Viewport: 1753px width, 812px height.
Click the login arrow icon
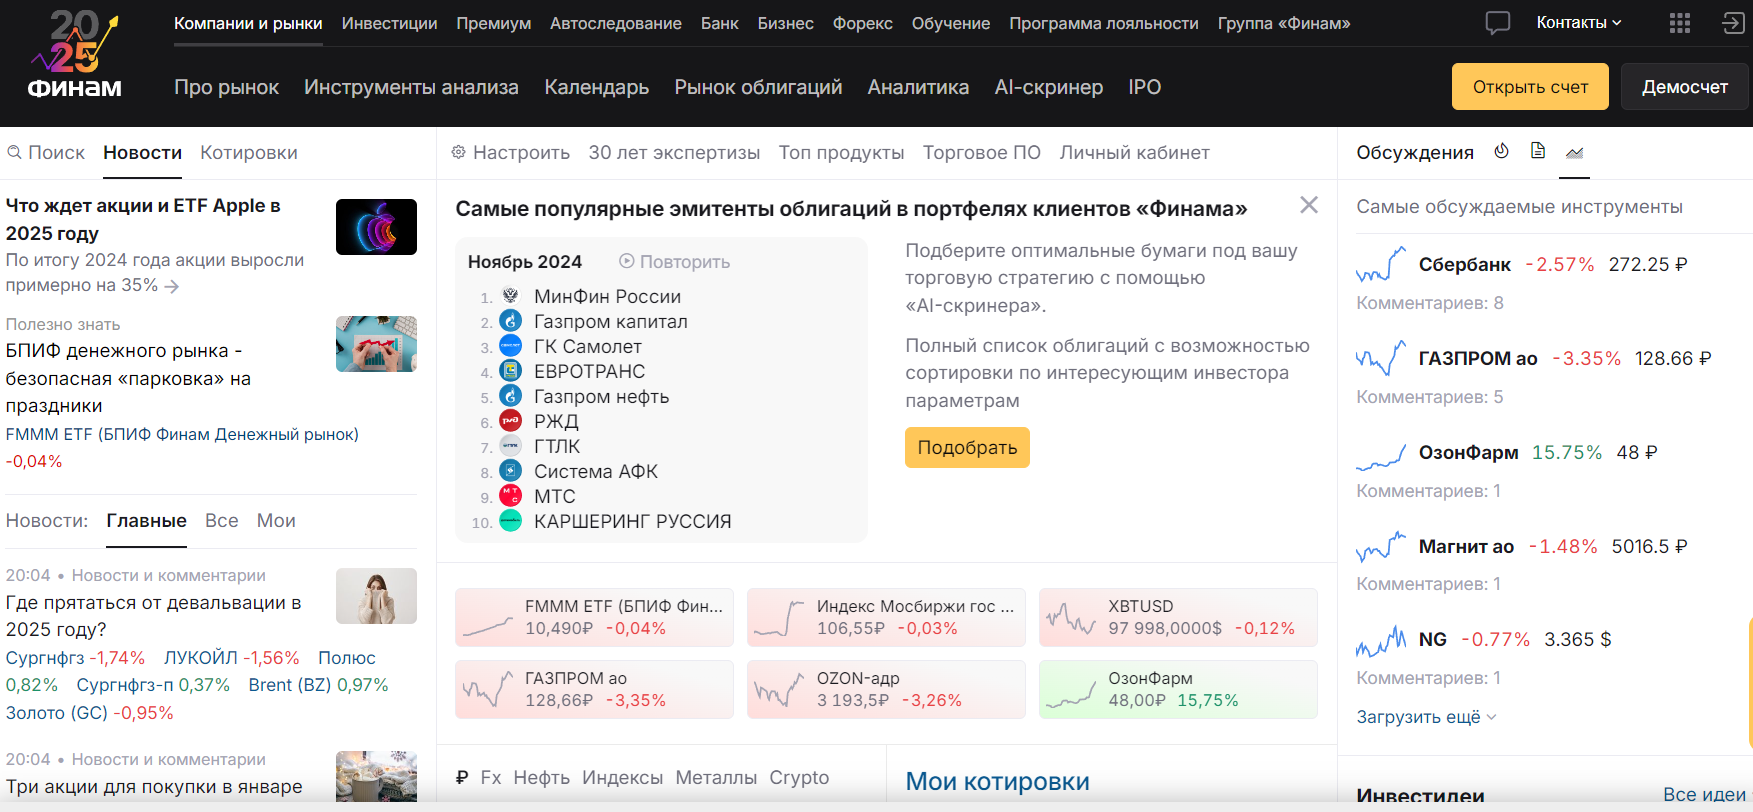1733,23
